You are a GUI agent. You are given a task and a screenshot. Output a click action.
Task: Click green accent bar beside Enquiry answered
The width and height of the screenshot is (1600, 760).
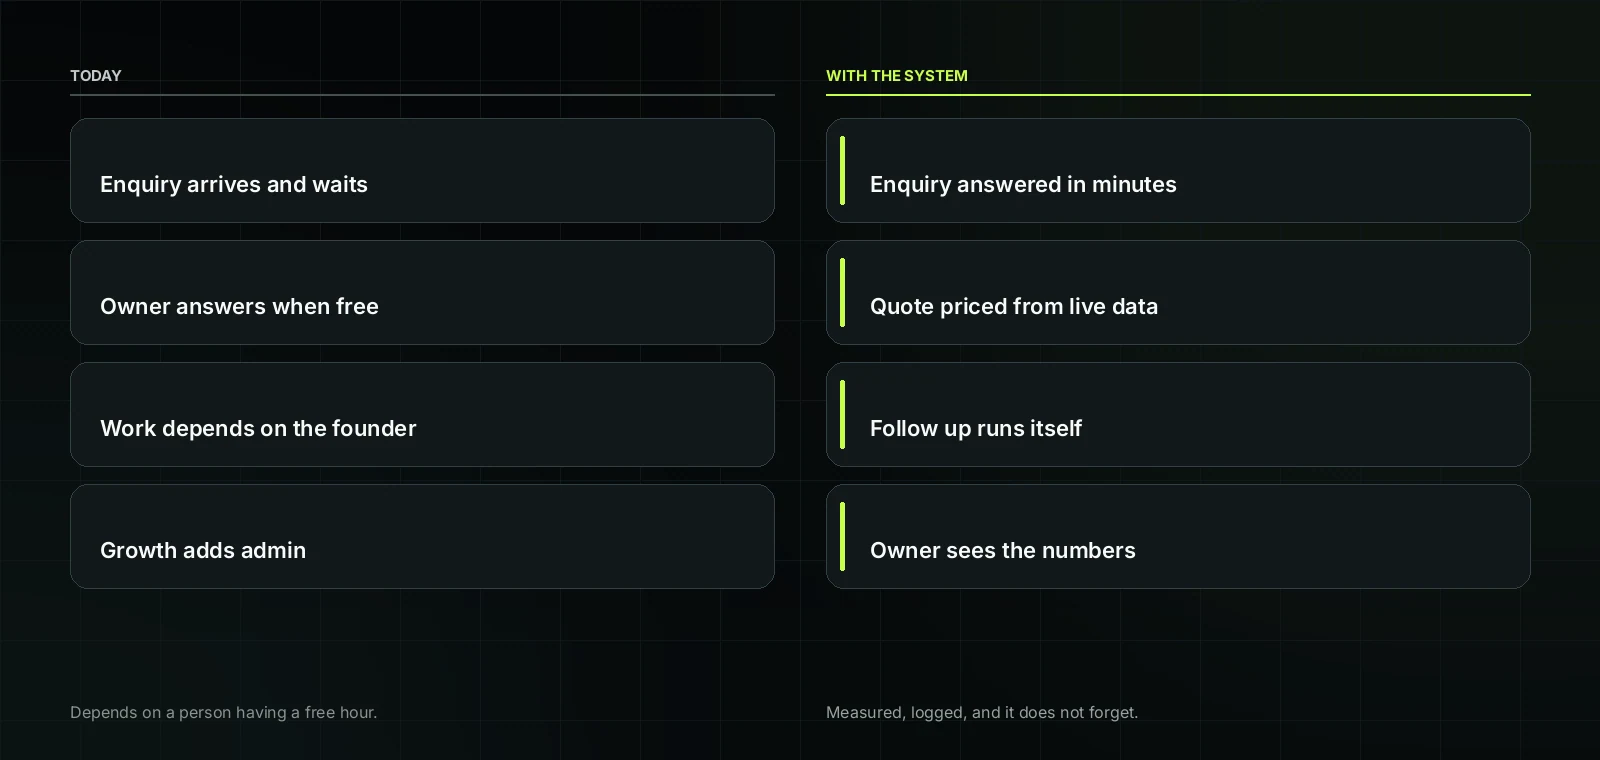pyautogui.click(x=843, y=171)
